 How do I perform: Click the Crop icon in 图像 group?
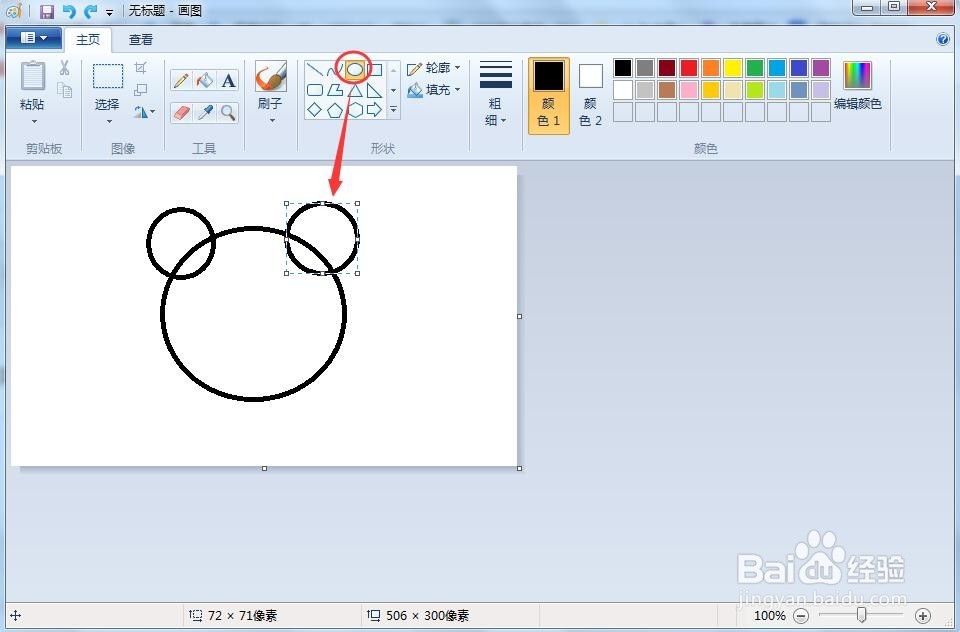pyautogui.click(x=141, y=67)
